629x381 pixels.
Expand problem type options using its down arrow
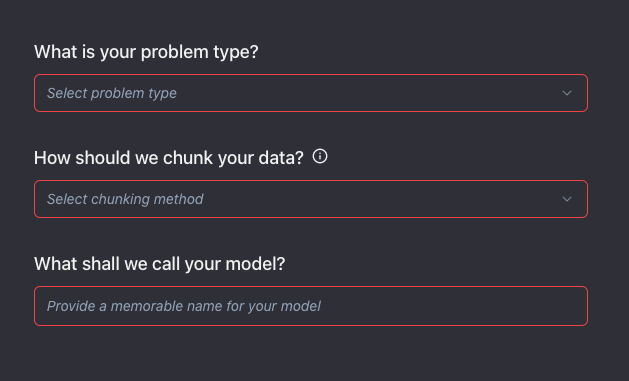[x=566, y=93]
